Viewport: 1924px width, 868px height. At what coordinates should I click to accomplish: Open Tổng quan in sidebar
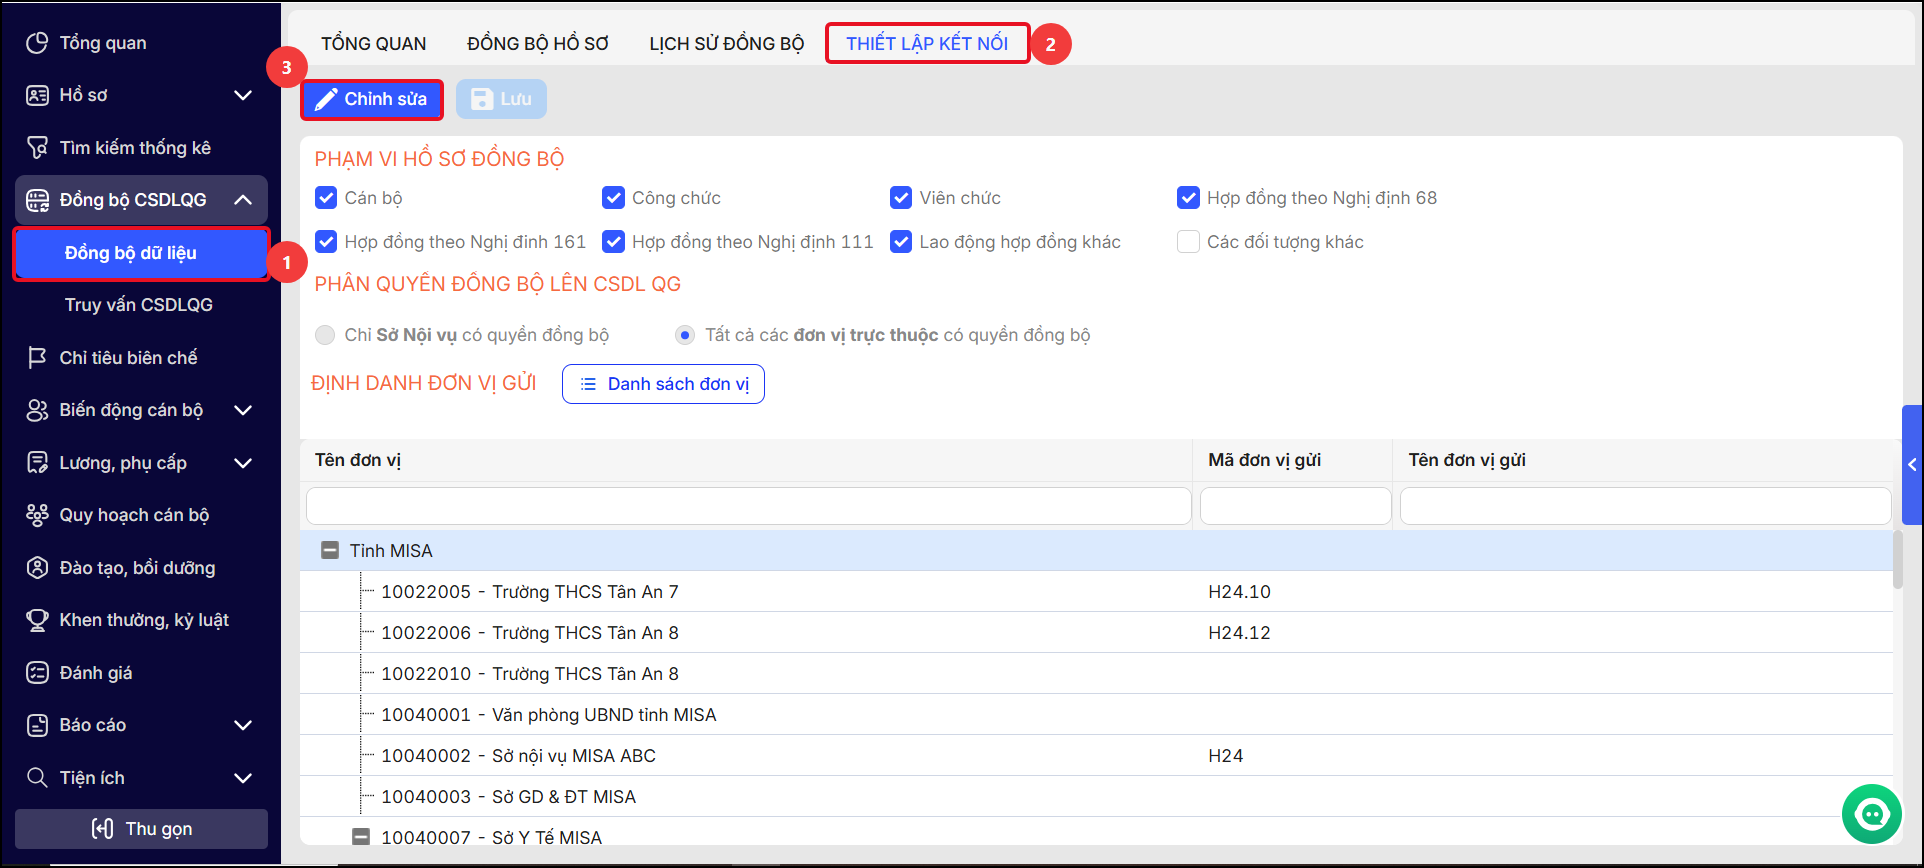(102, 43)
